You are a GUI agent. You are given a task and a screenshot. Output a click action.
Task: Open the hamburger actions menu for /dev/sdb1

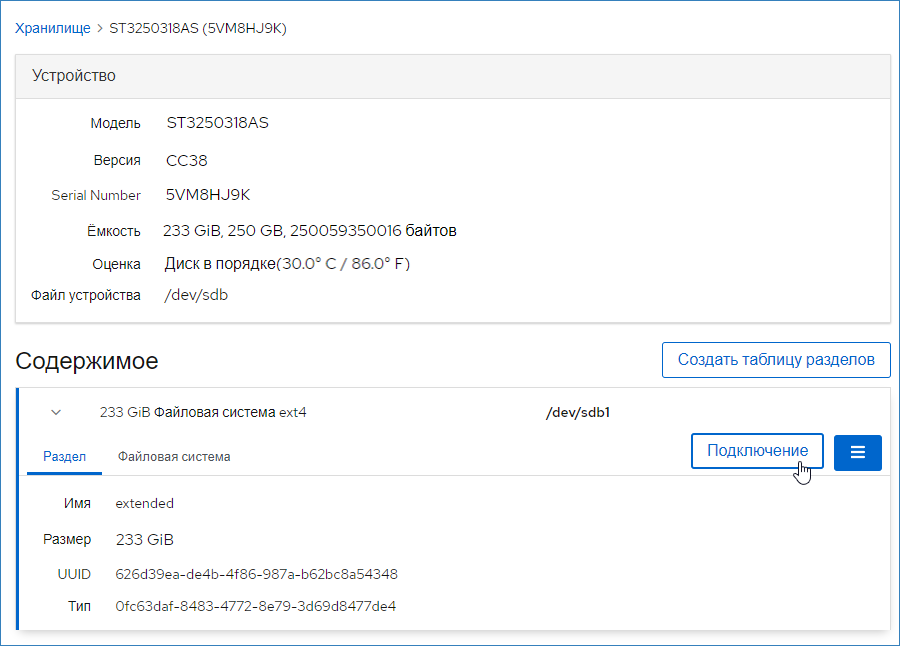click(857, 452)
